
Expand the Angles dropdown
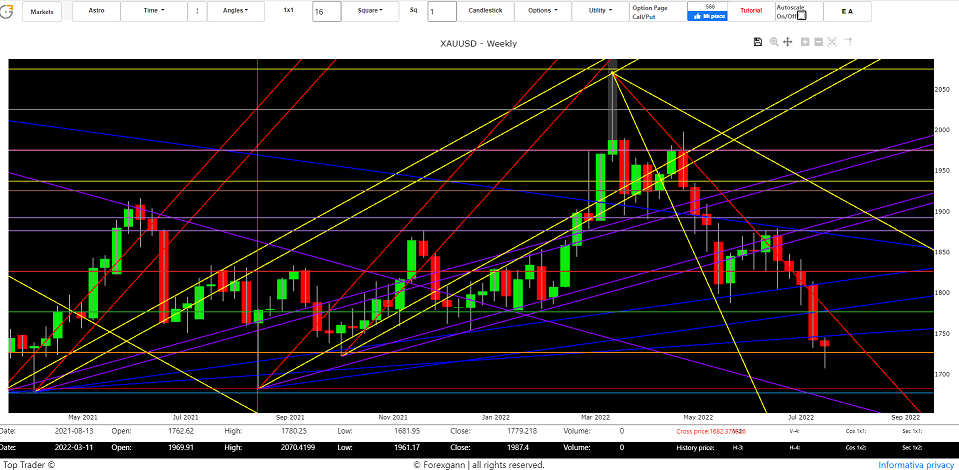pyautogui.click(x=236, y=11)
